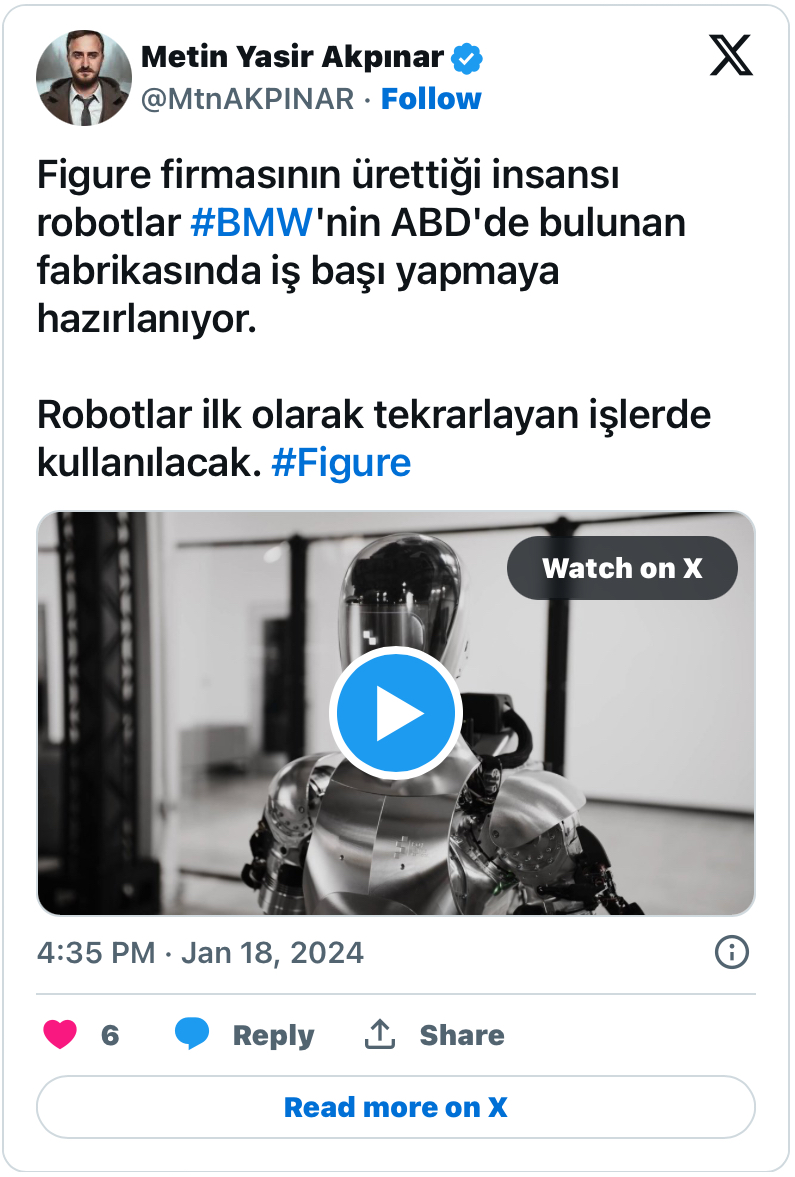Image resolution: width=795 pixels, height=1177 pixels.
Task: Play the robot video
Action: click(x=395, y=713)
